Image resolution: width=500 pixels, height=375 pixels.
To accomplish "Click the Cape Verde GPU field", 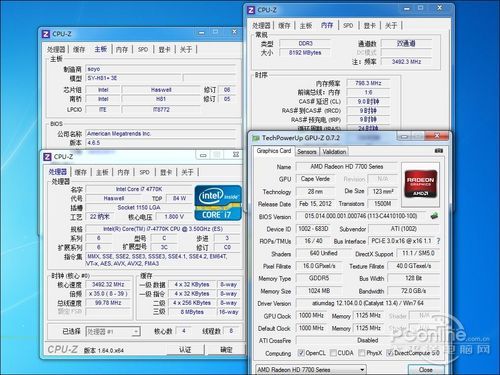I will [315, 179].
